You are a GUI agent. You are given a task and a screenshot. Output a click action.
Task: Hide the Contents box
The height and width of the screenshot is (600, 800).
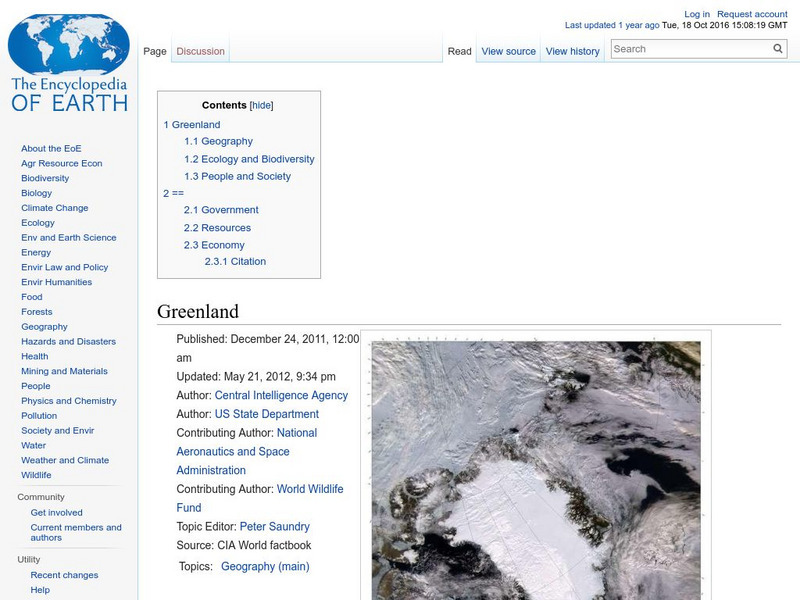coord(262,104)
